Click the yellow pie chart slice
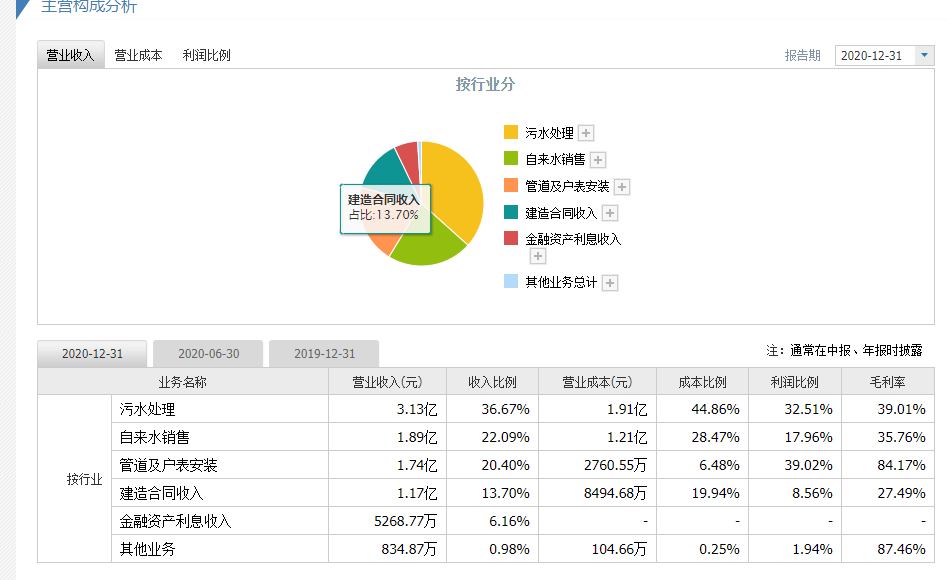Image resolution: width=949 pixels, height=580 pixels. (x=452, y=190)
